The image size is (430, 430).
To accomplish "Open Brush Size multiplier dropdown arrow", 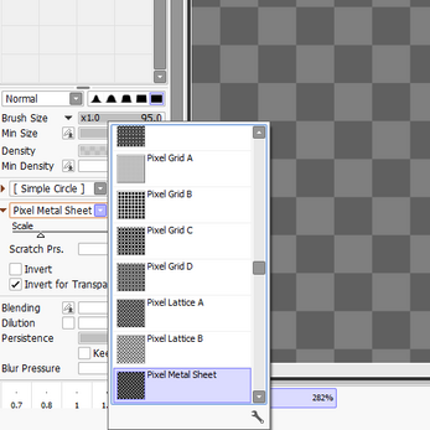I will pos(68,118).
